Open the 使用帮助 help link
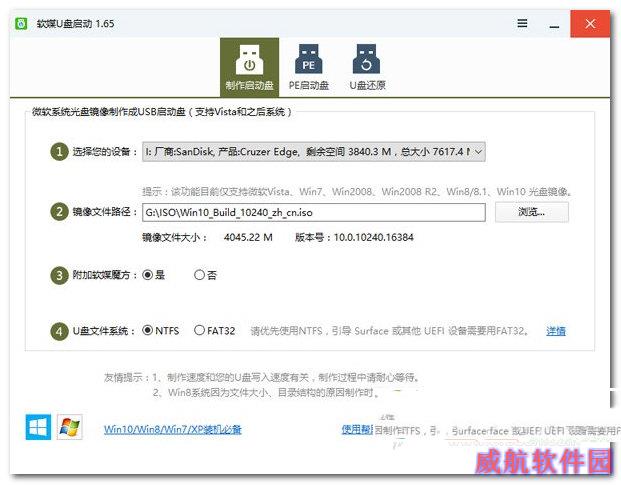Screen dimensions: 621x485 click(x=357, y=430)
